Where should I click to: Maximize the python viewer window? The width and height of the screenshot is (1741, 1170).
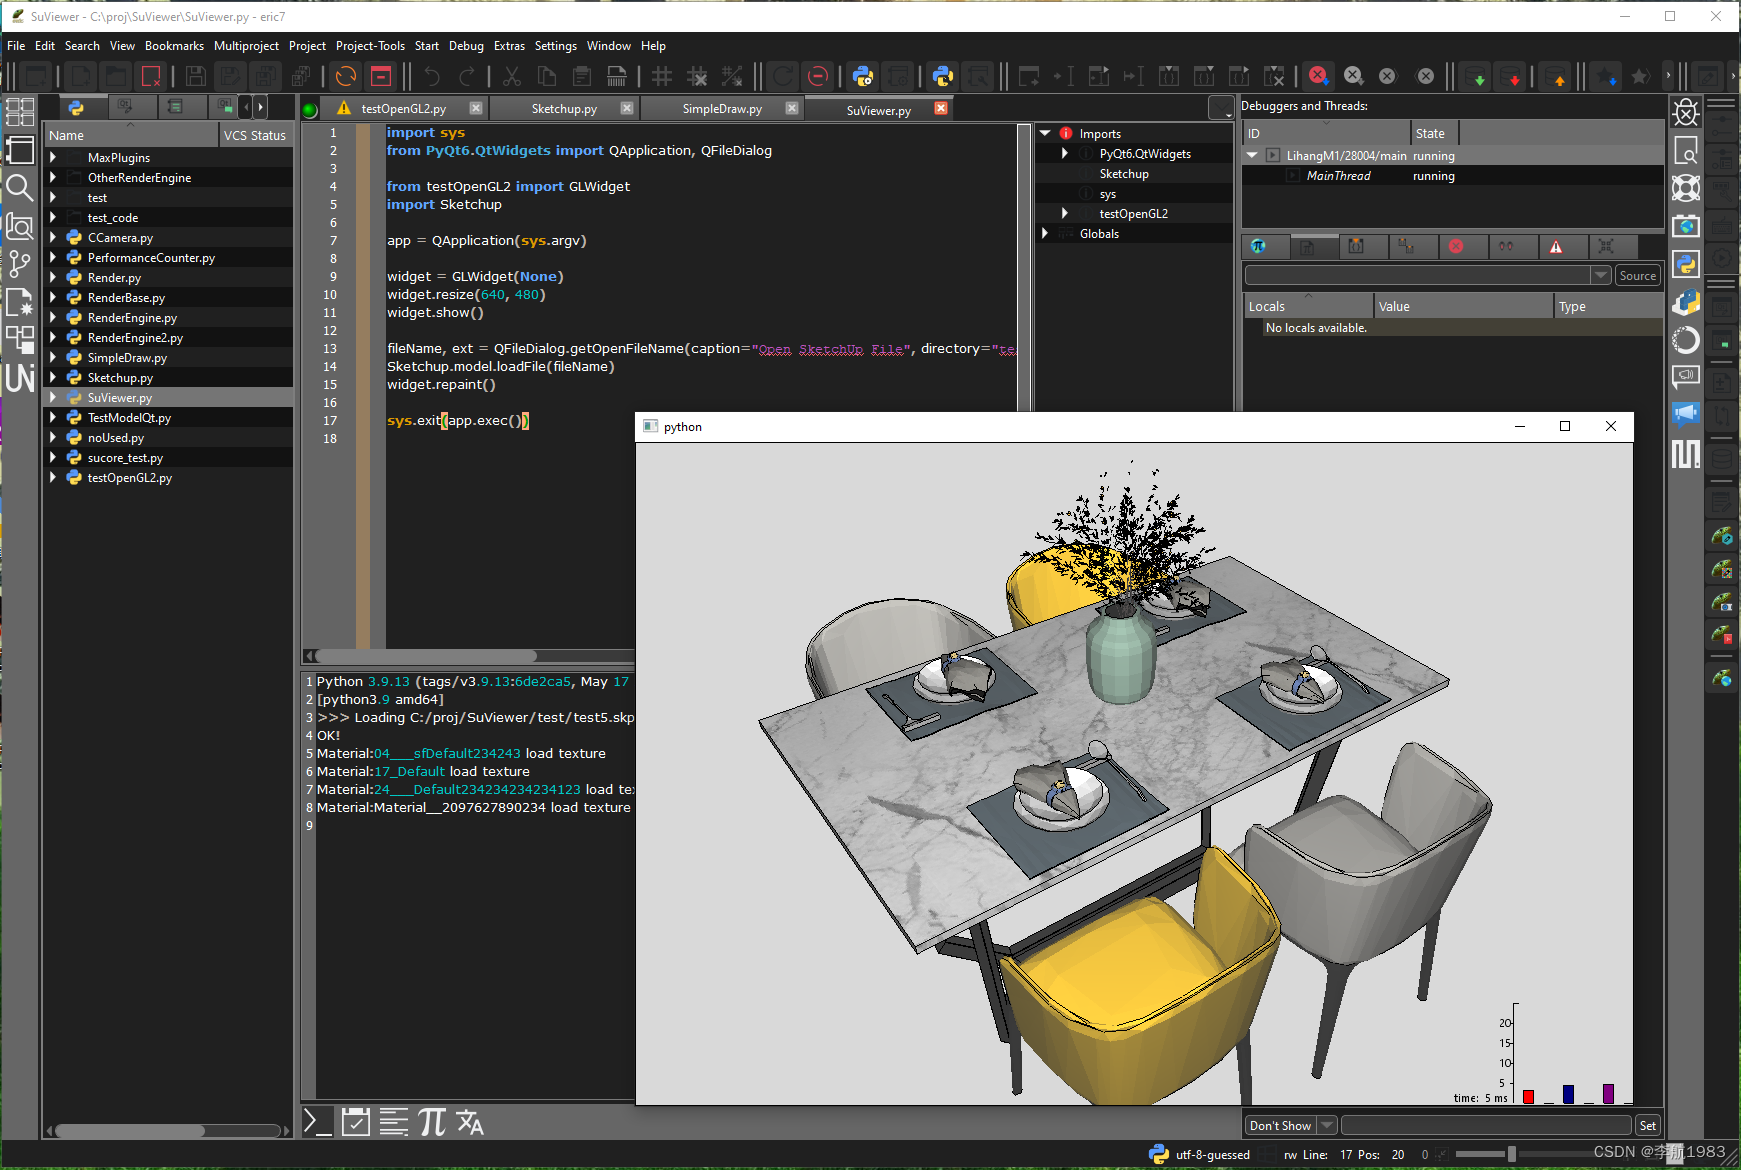(x=1565, y=426)
